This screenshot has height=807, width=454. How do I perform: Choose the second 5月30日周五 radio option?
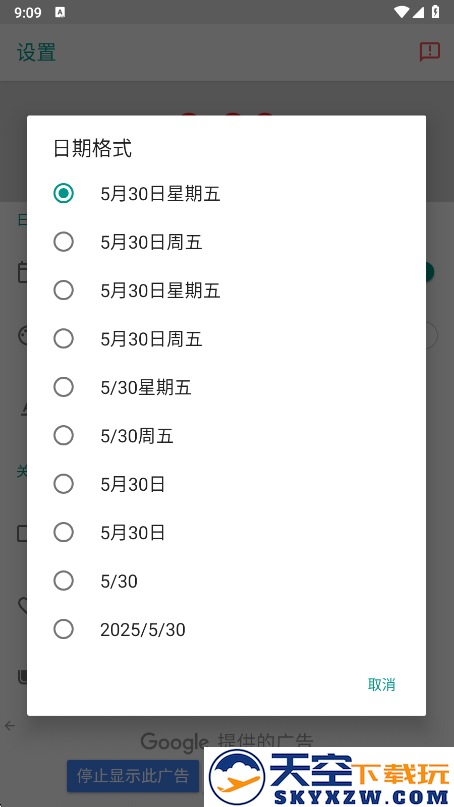[226, 339]
